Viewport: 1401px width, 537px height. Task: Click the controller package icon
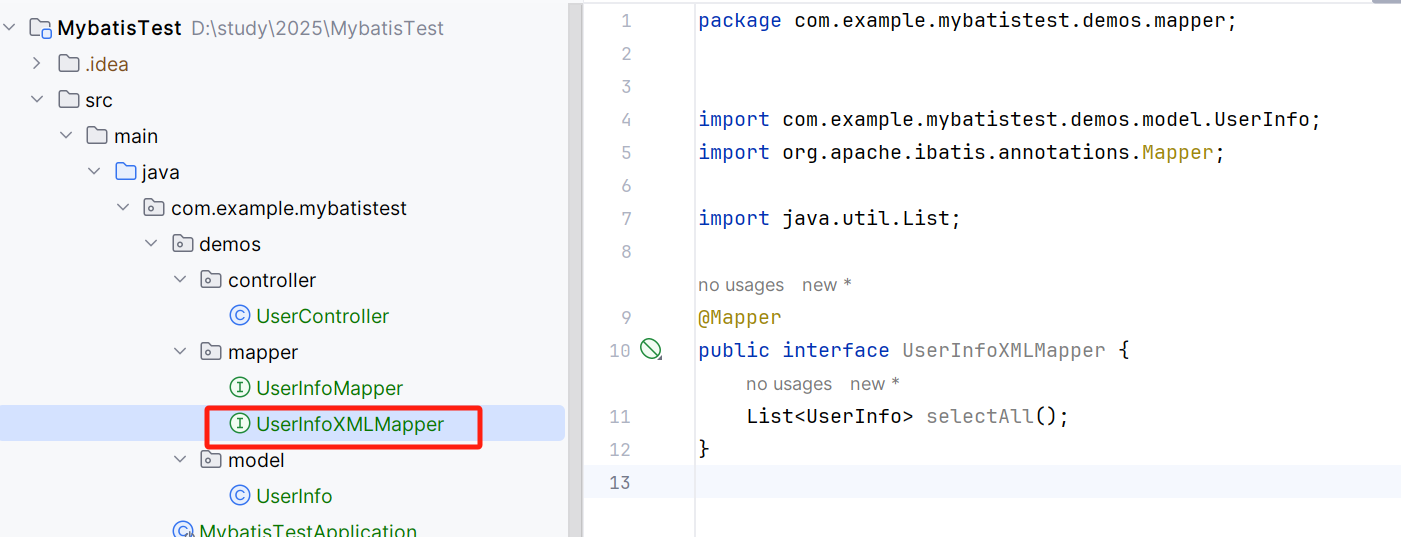coord(211,280)
